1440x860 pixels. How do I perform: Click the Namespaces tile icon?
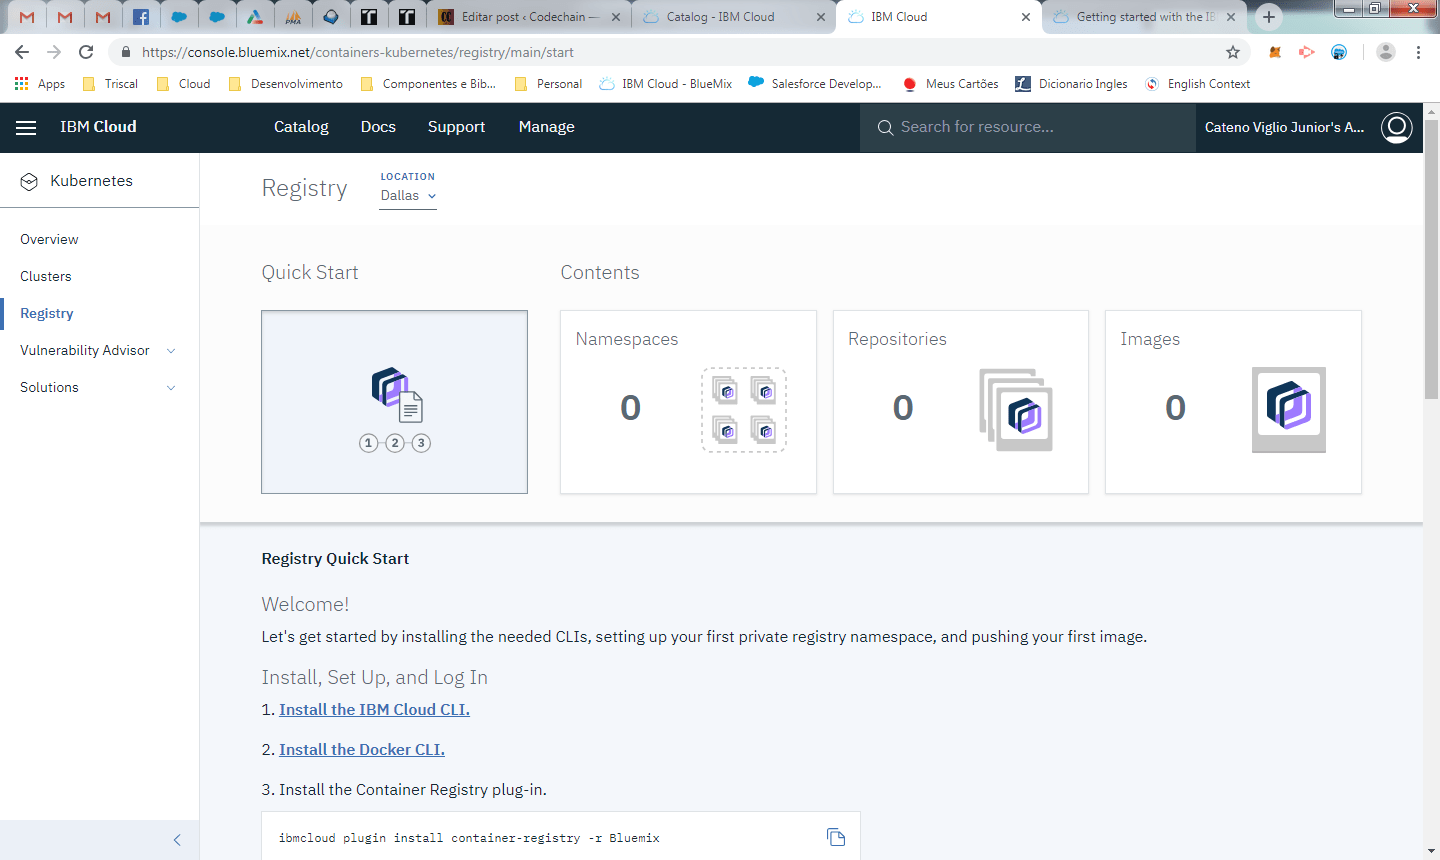click(x=744, y=410)
